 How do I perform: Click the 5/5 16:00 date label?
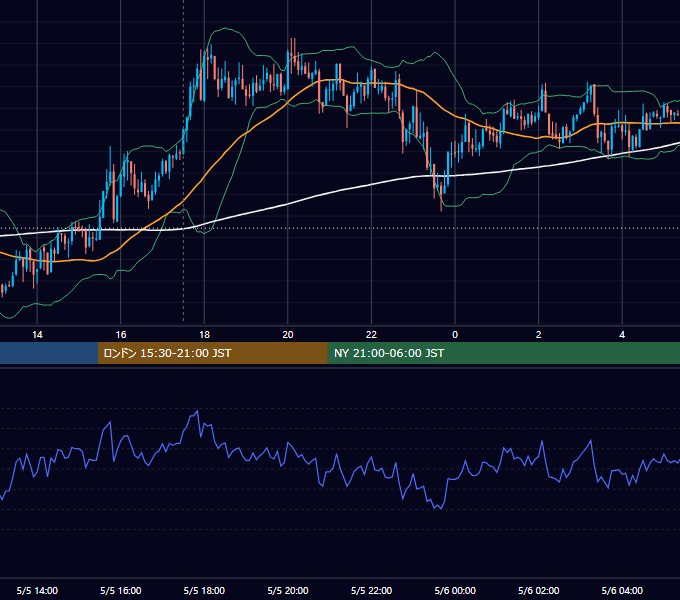point(121,591)
